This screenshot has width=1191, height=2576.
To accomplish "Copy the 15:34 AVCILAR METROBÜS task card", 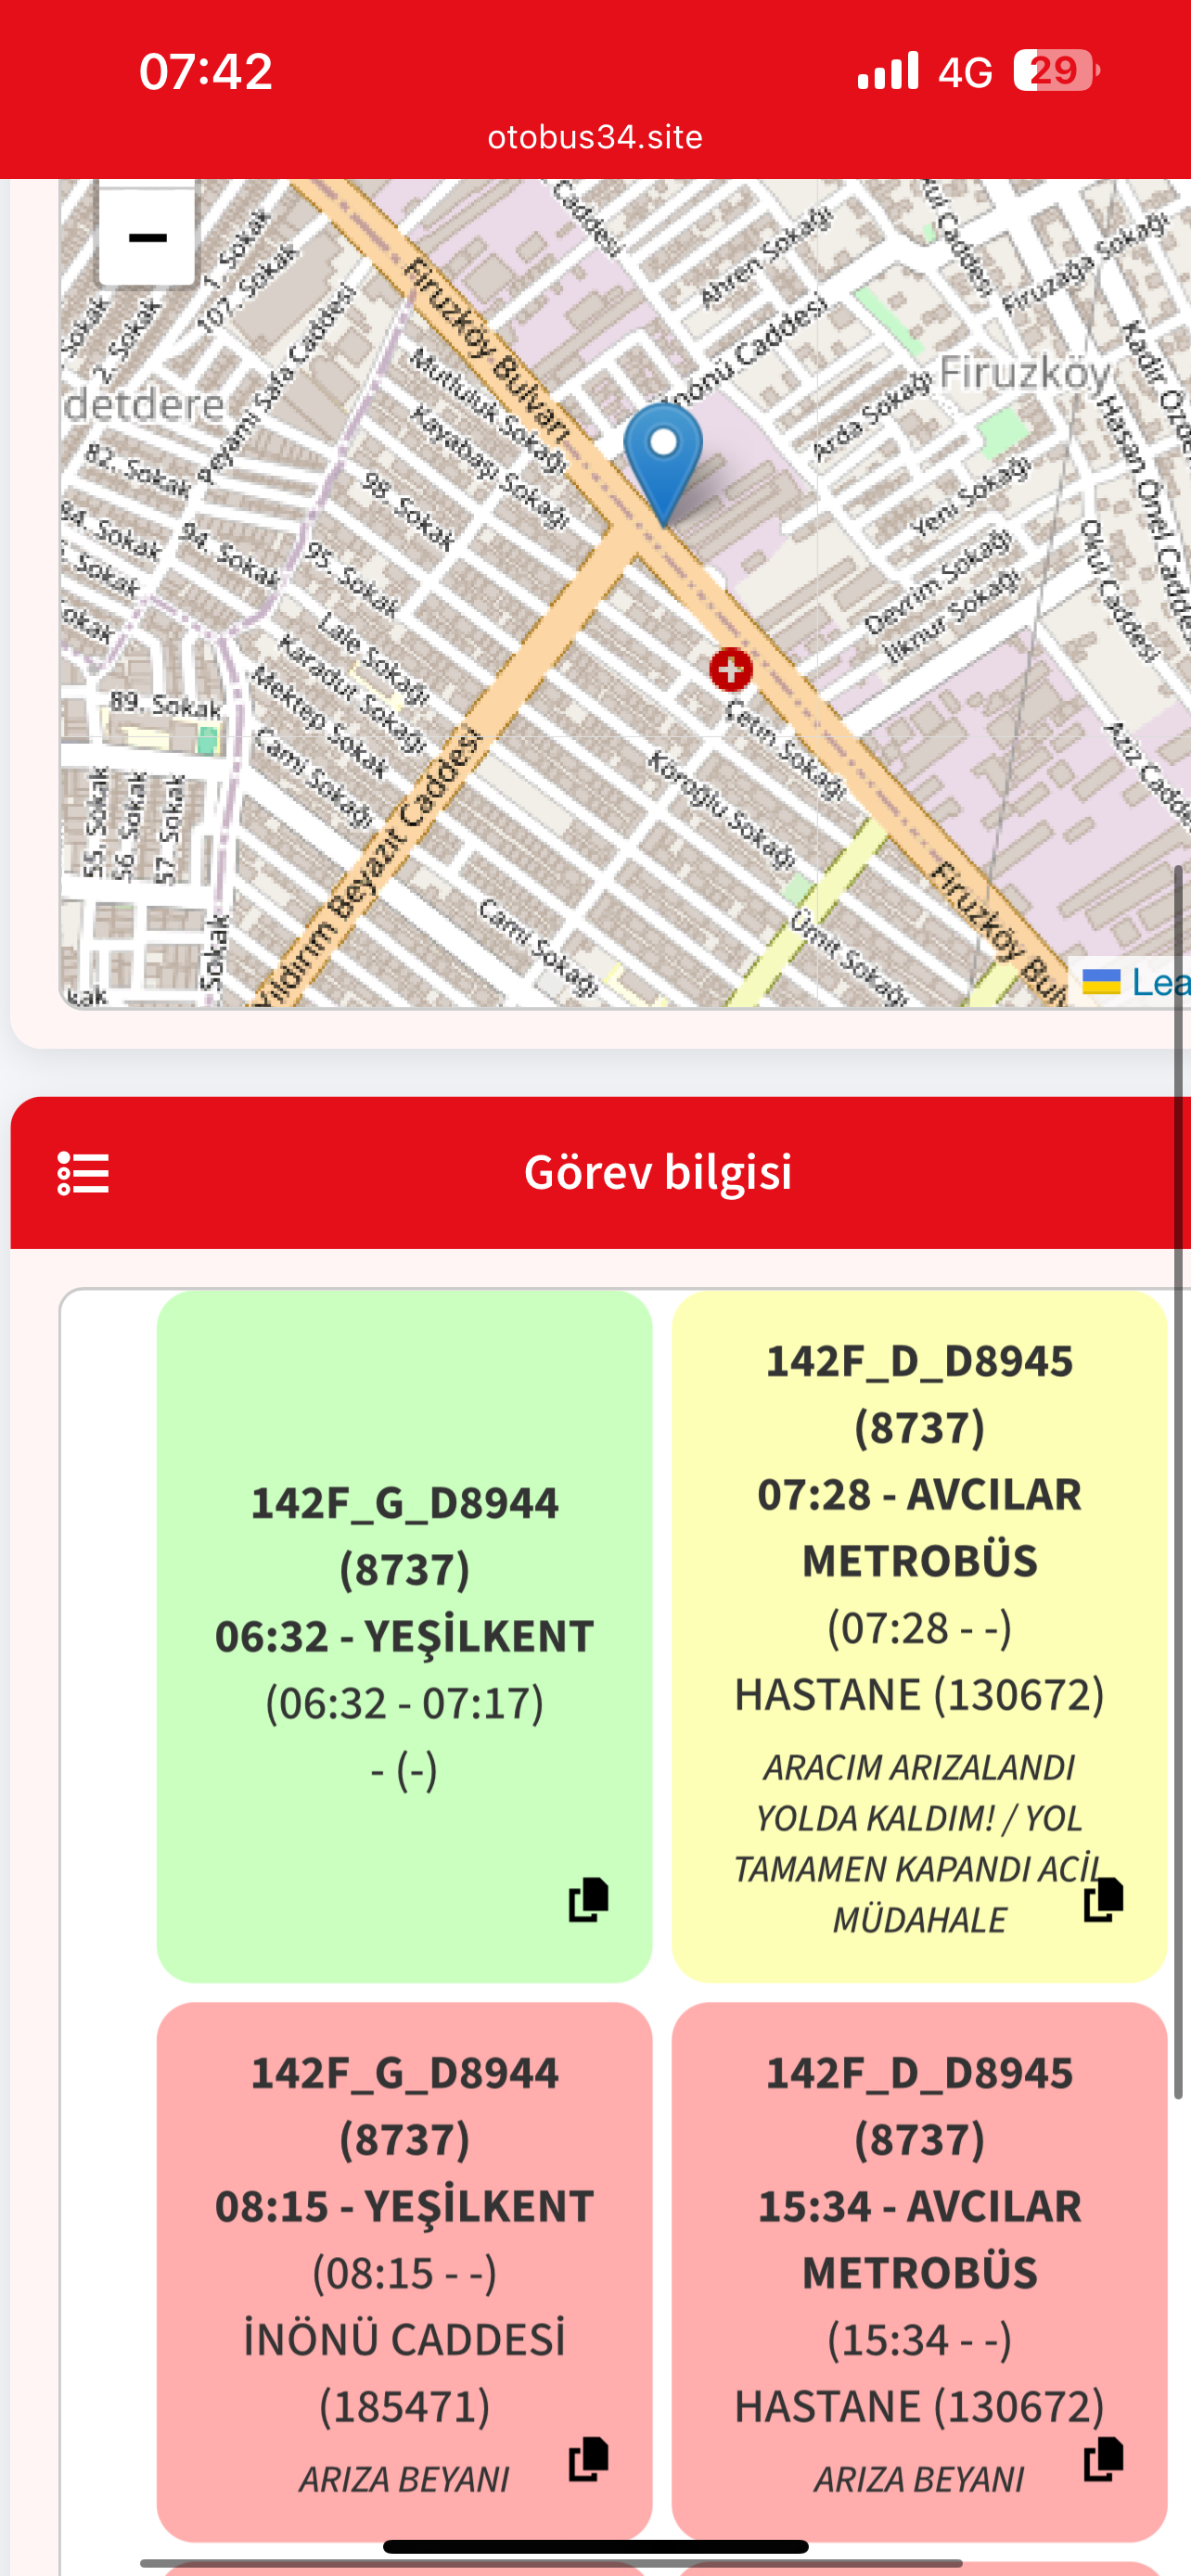I will point(1103,2459).
